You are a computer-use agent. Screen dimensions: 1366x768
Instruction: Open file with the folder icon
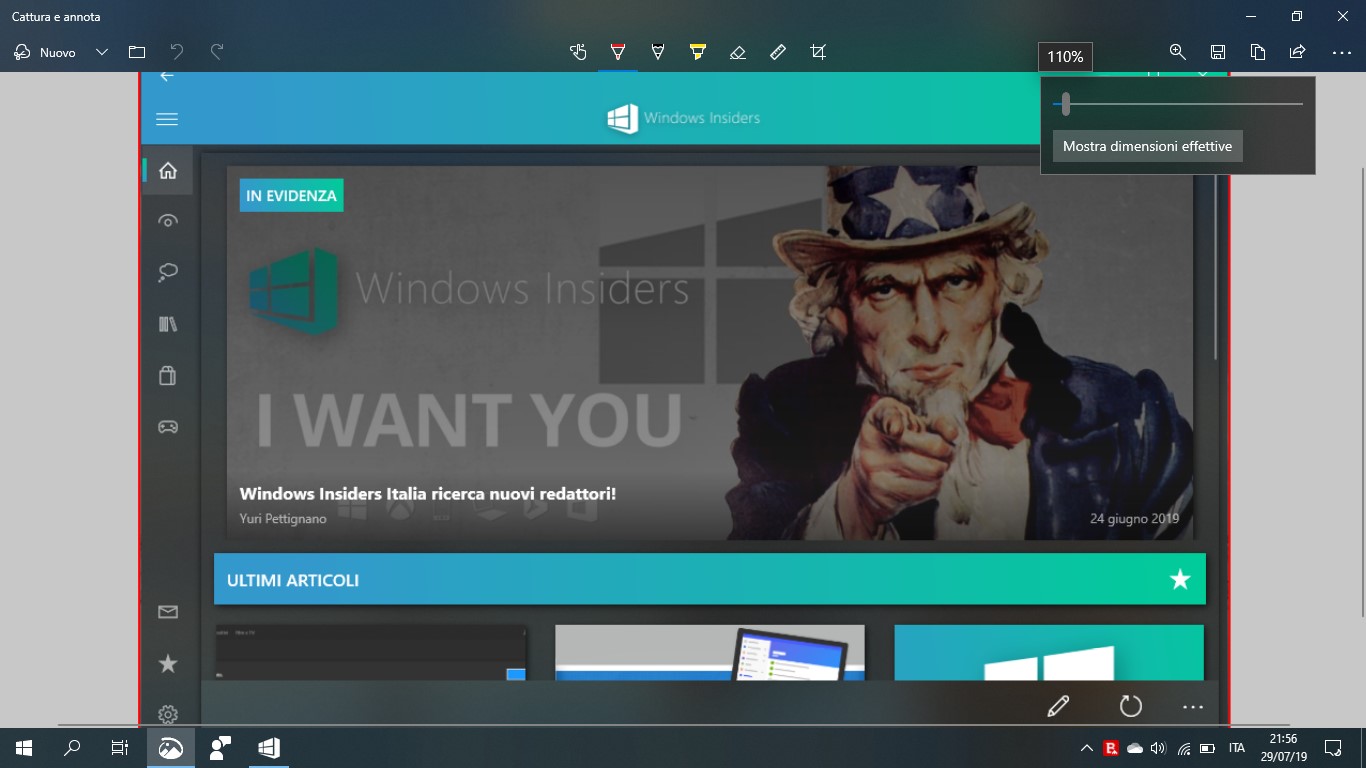tap(137, 52)
